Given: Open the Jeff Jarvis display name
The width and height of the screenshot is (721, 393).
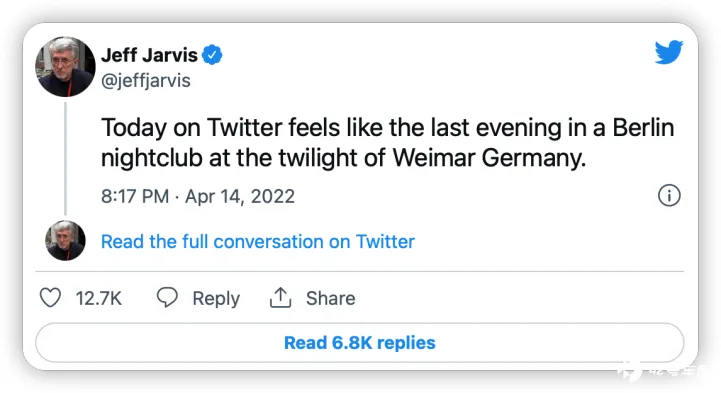Looking at the screenshot, I should [x=149, y=55].
